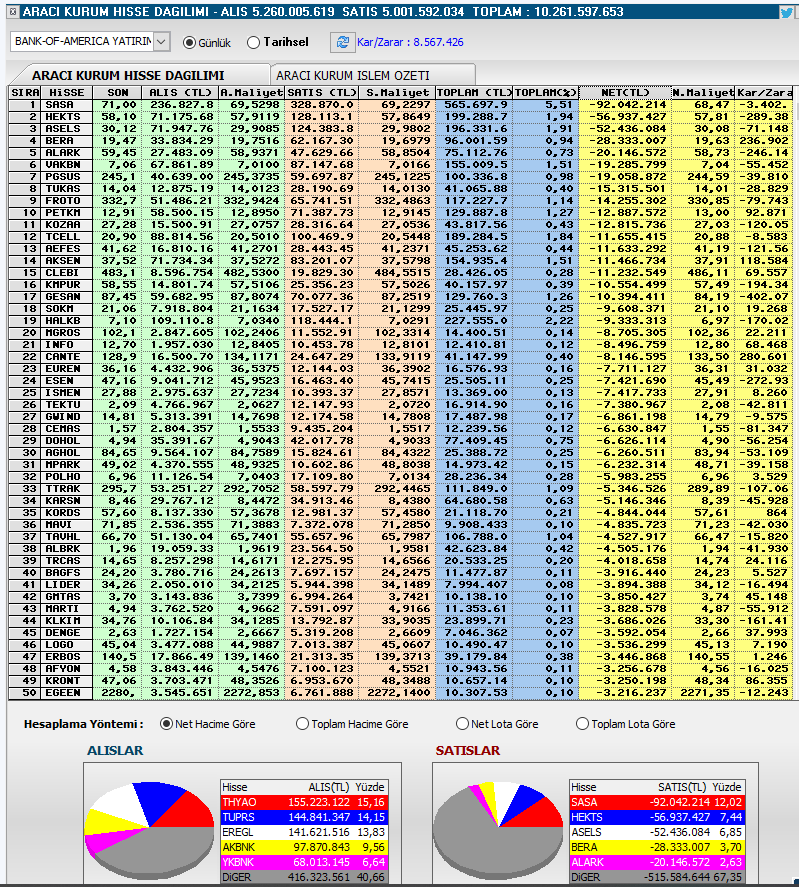The height and width of the screenshot is (887, 799).
Task: Select the ALARK stock row
Action: (x=401, y=153)
